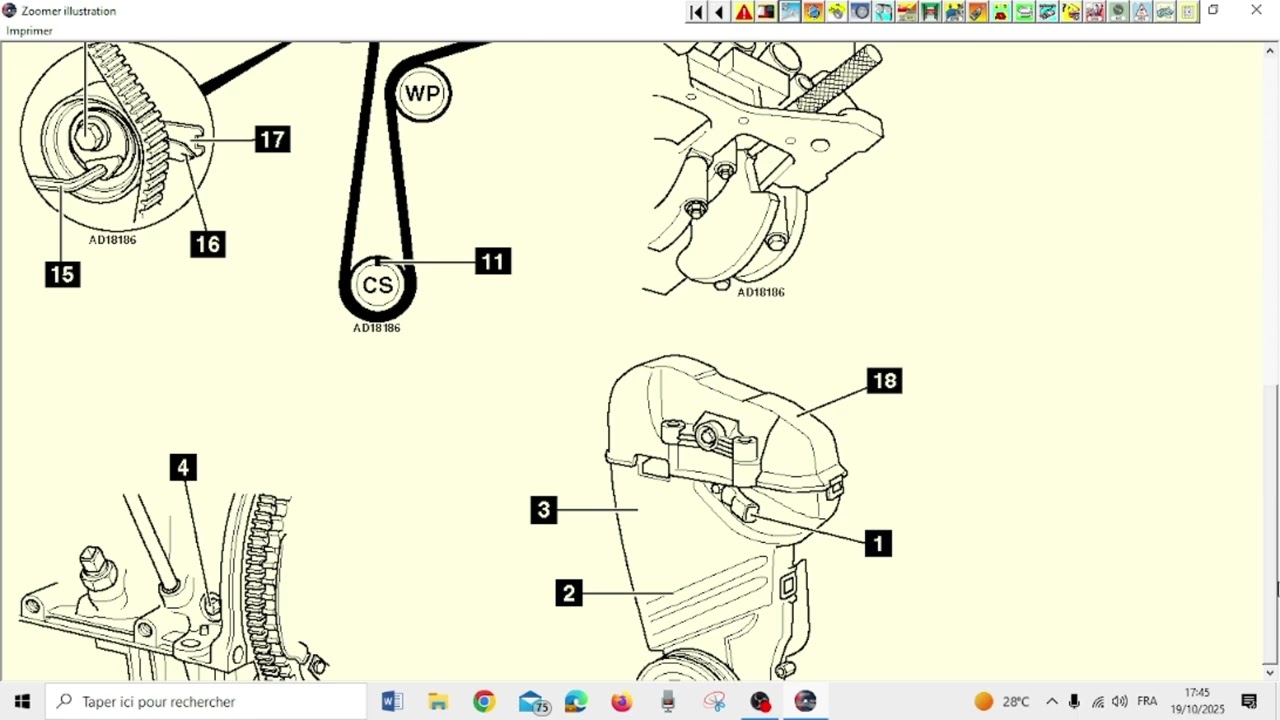Open Mail app with 75 badge
Screen dimensions: 1280x720
pyautogui.click(x=532, y=701)
